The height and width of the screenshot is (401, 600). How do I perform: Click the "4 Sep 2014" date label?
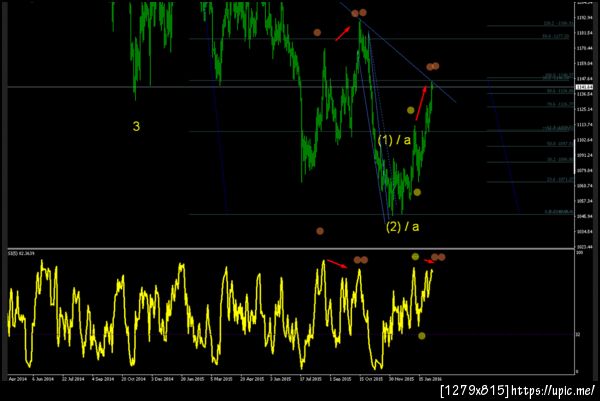(103, 379)
